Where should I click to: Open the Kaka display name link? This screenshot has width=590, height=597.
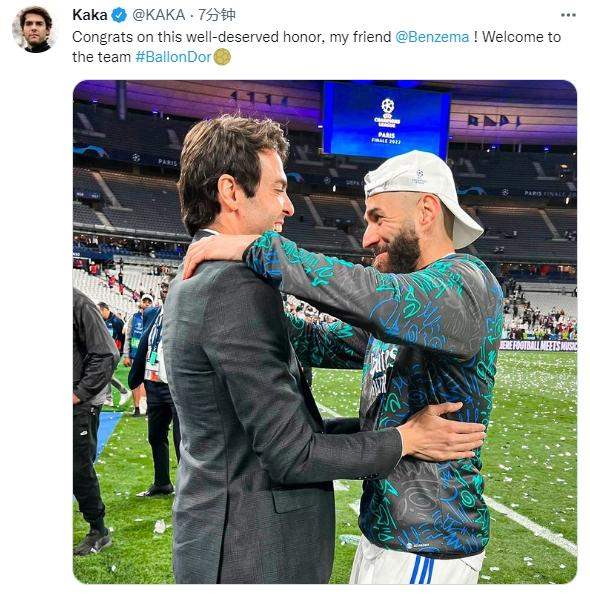coord(90,15)
